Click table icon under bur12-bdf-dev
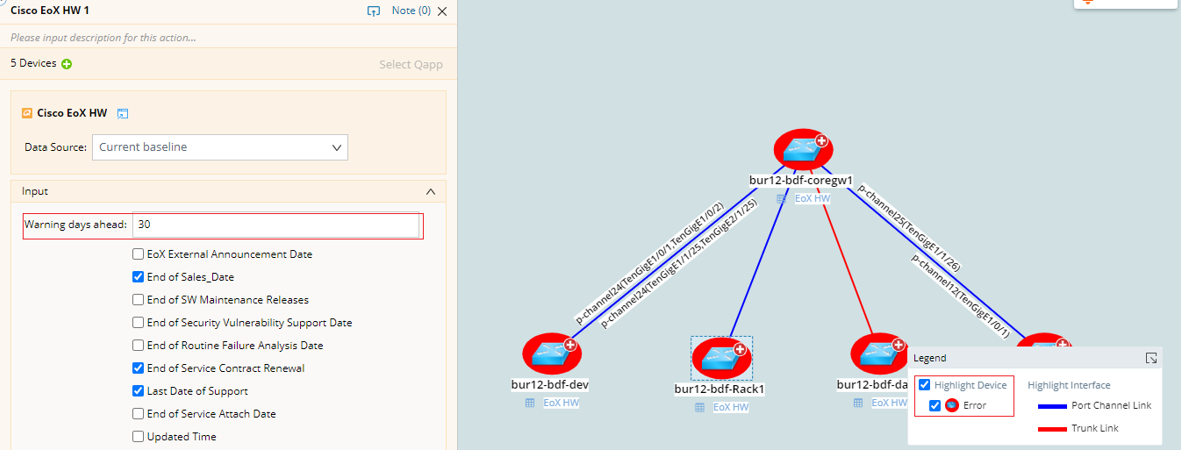Viewport: 1181px width, 451px height. click(529, 403)
